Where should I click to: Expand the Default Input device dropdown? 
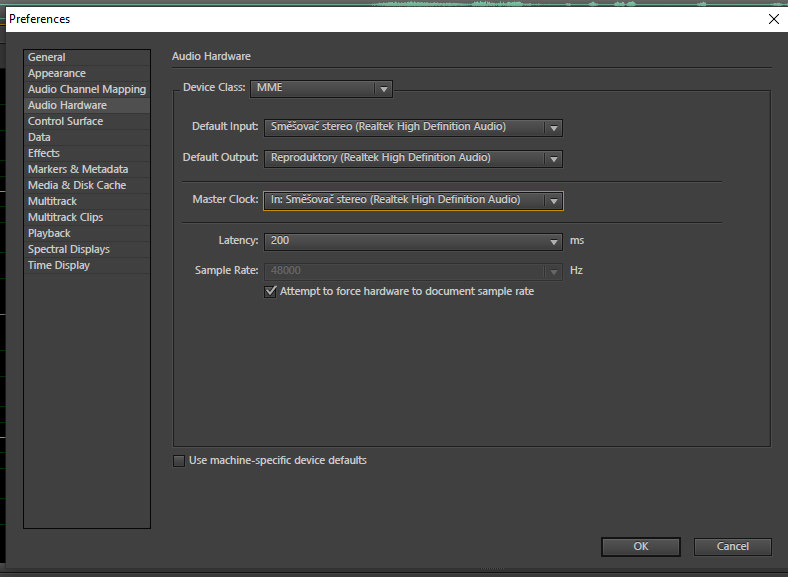pyautogui.click(x=412, y=127)
